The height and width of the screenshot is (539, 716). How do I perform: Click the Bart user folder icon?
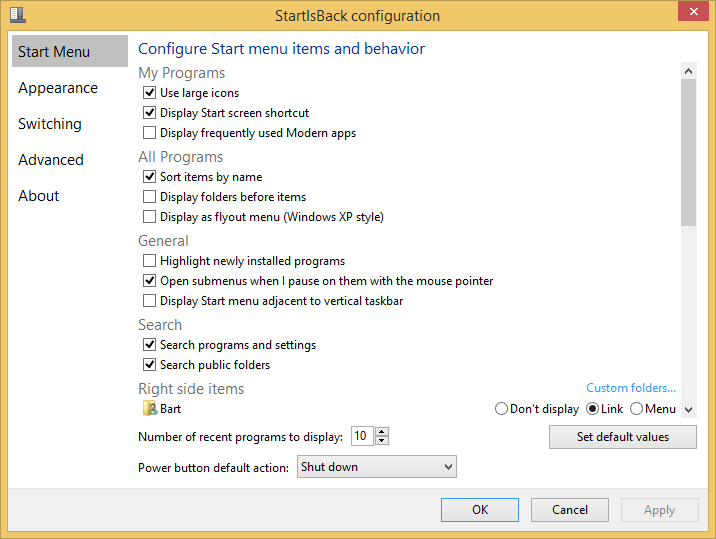150,408
